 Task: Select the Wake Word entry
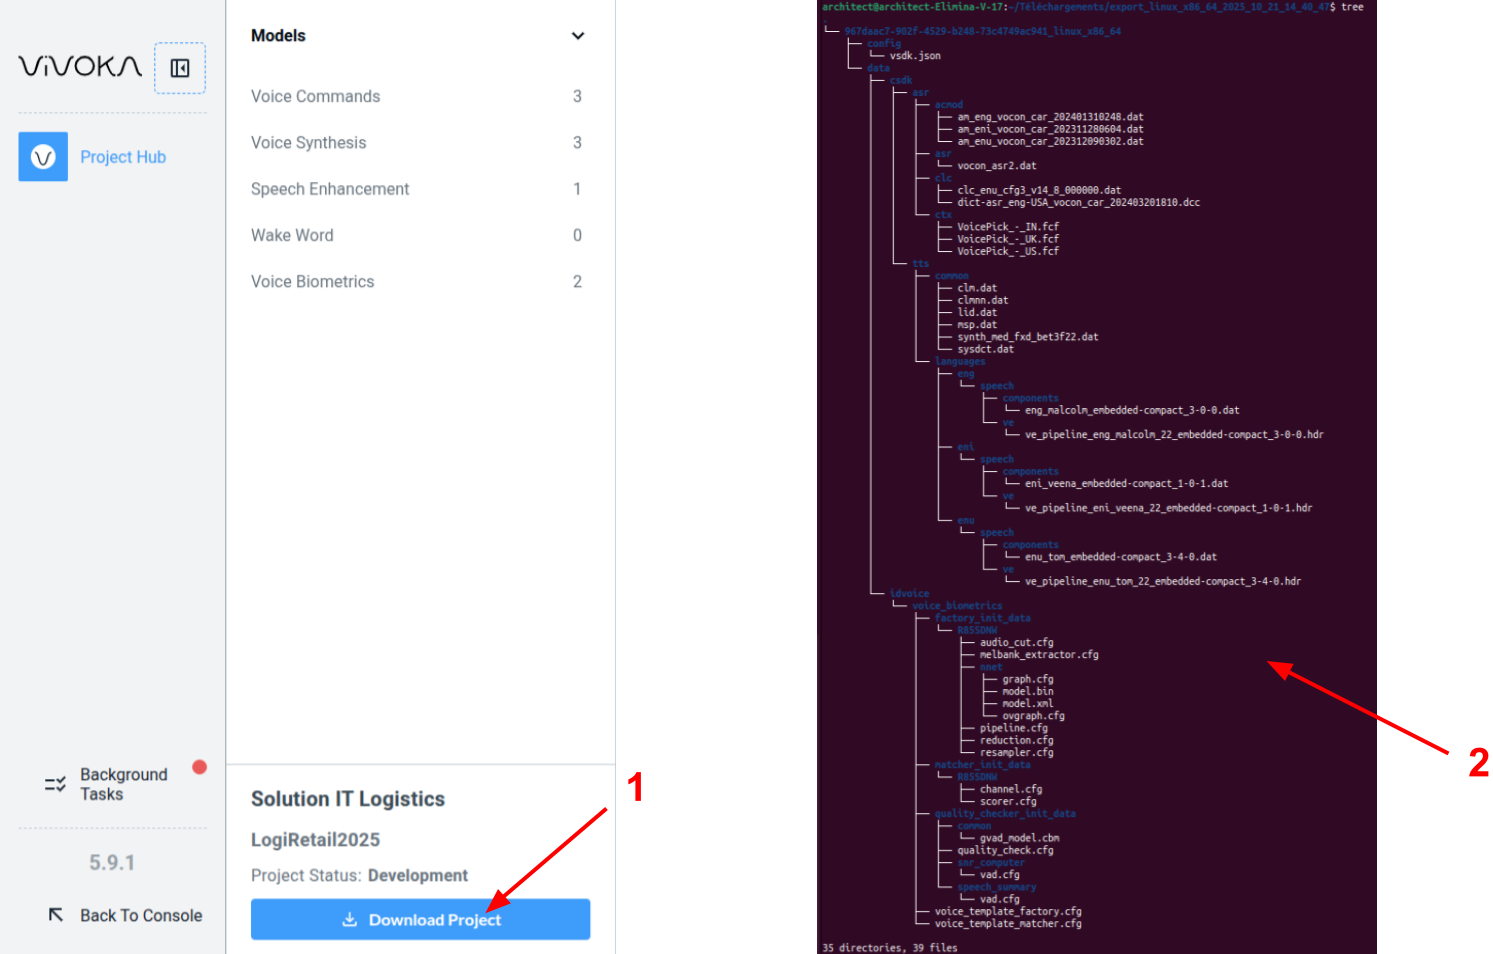pyautogui.click(x=292, y=235)
